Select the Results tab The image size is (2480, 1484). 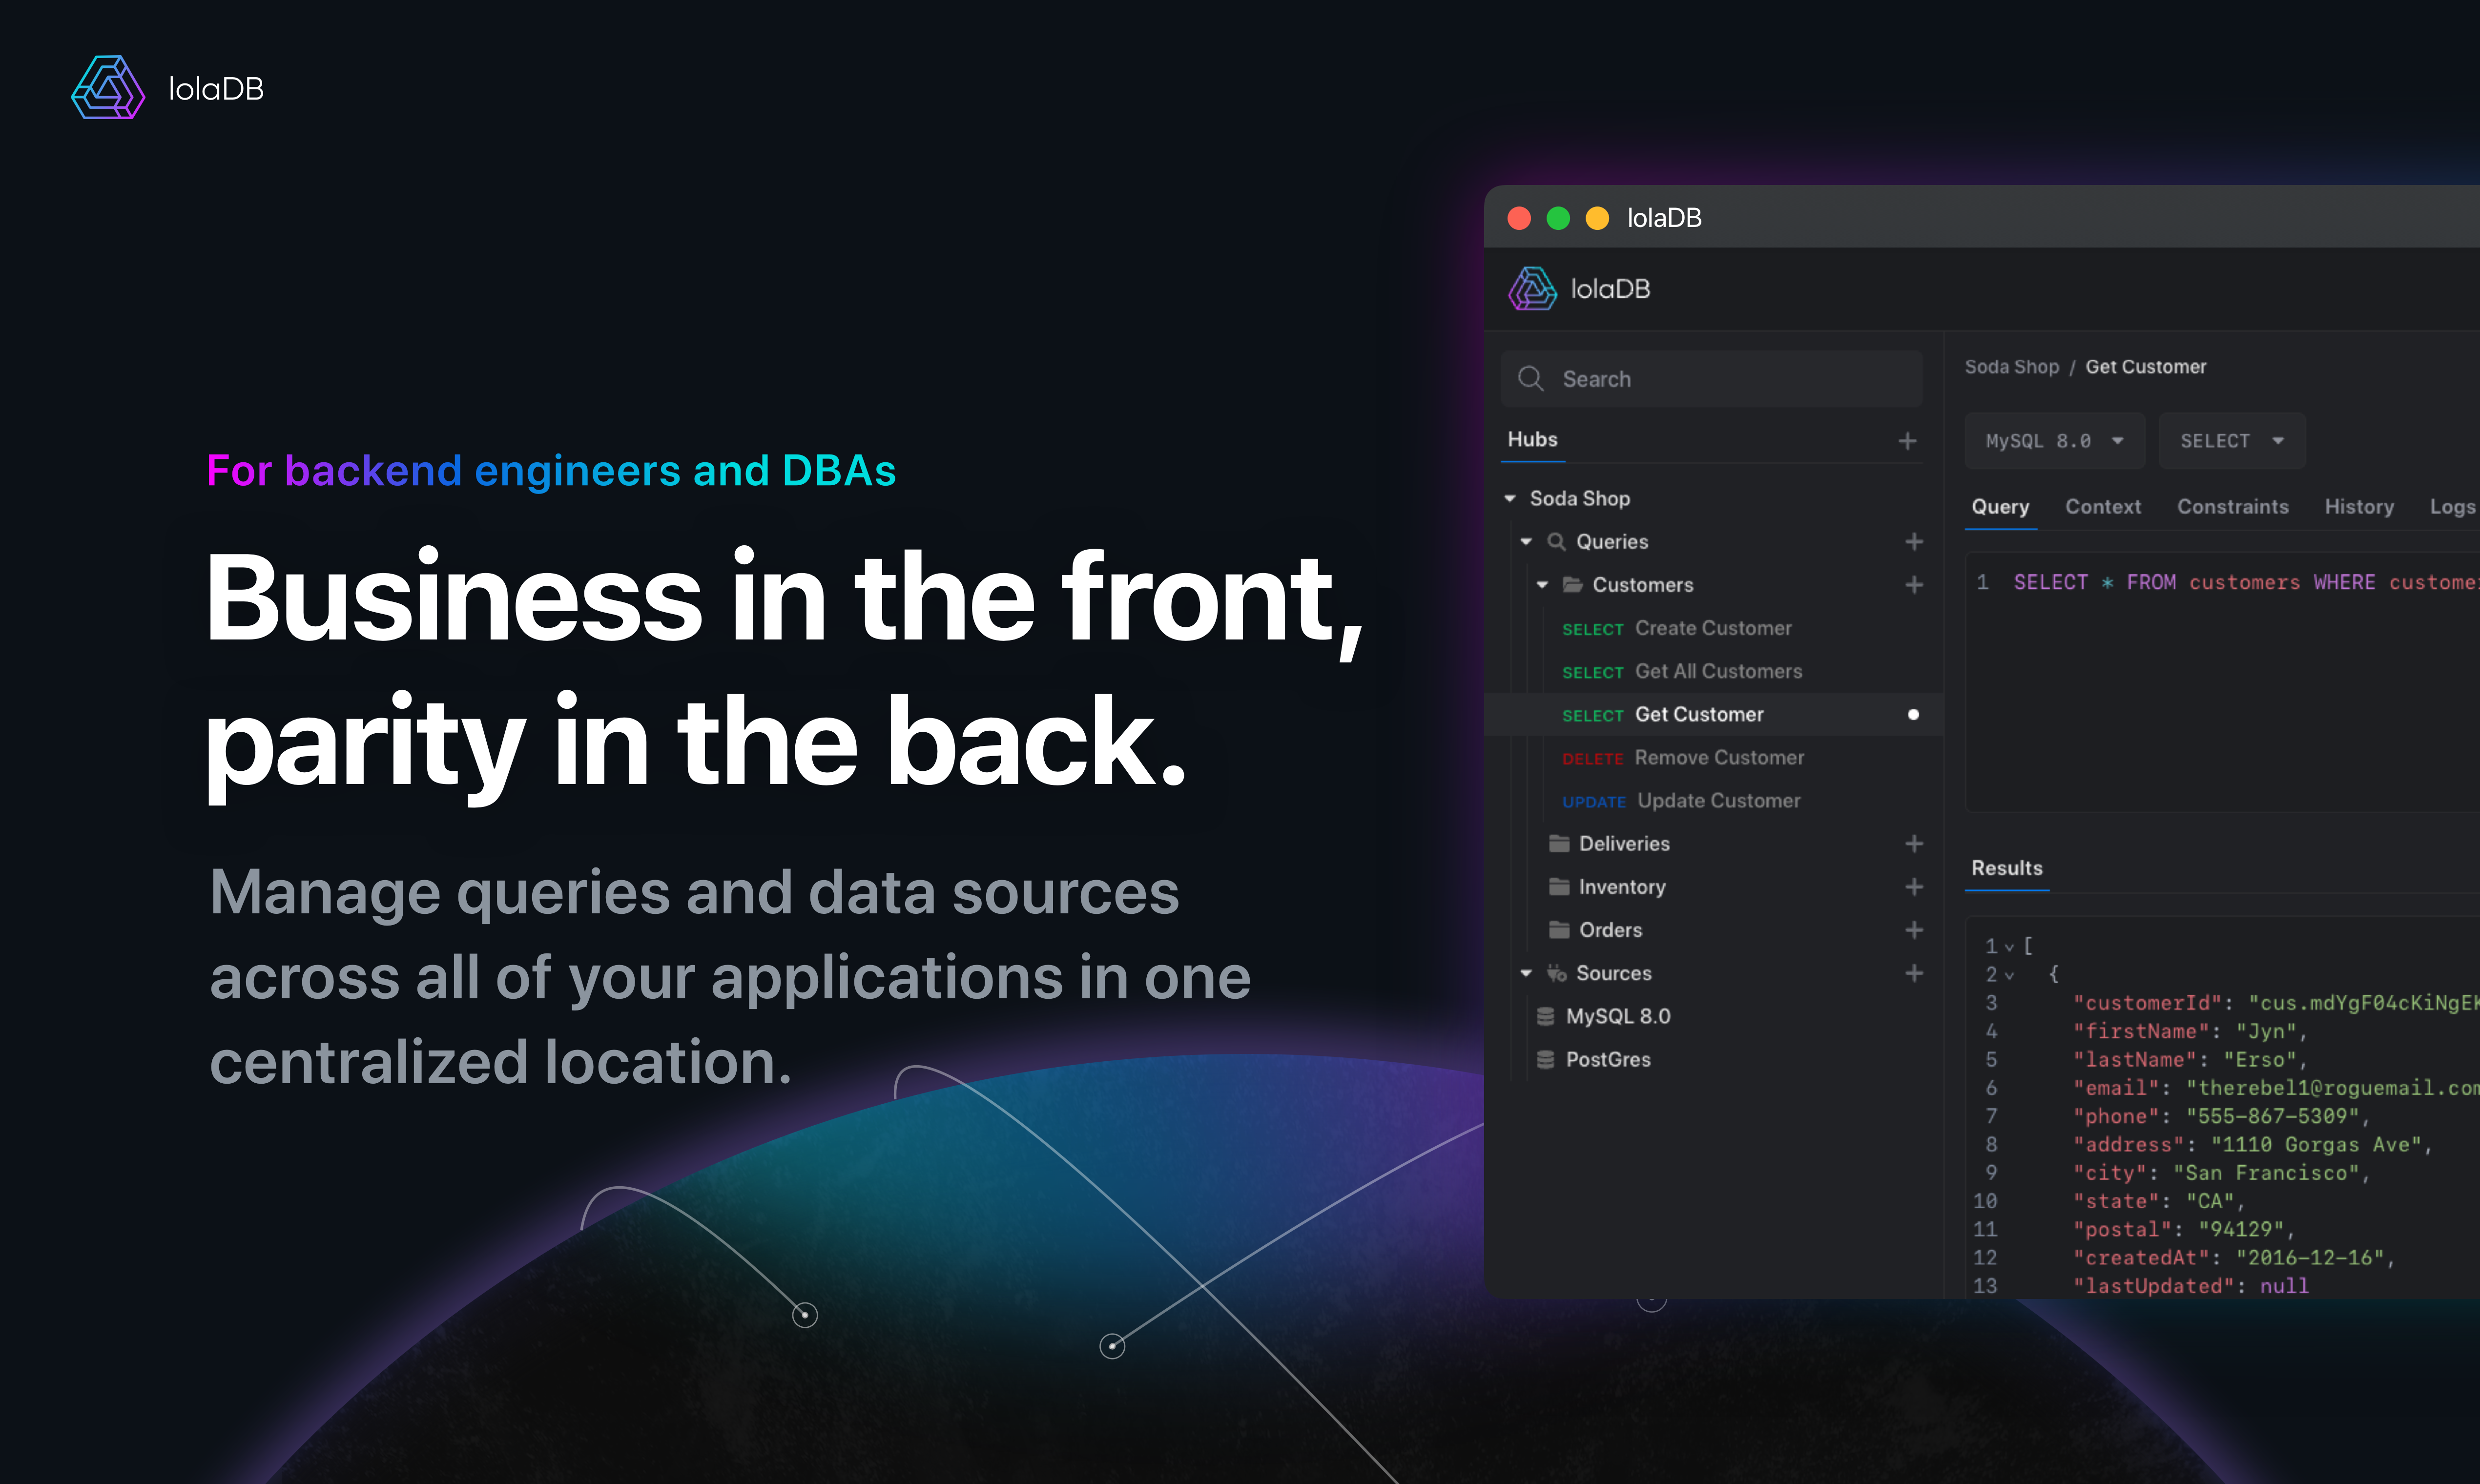click(x=2006, y=868)
